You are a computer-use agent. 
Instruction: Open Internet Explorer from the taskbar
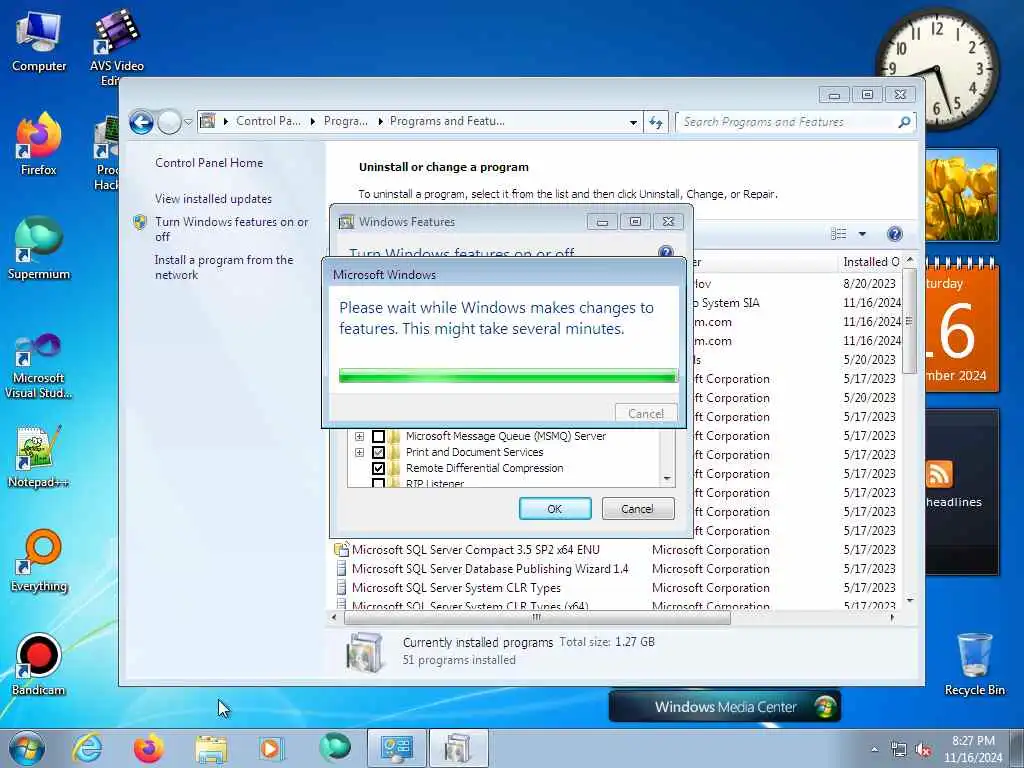(88, 748)
